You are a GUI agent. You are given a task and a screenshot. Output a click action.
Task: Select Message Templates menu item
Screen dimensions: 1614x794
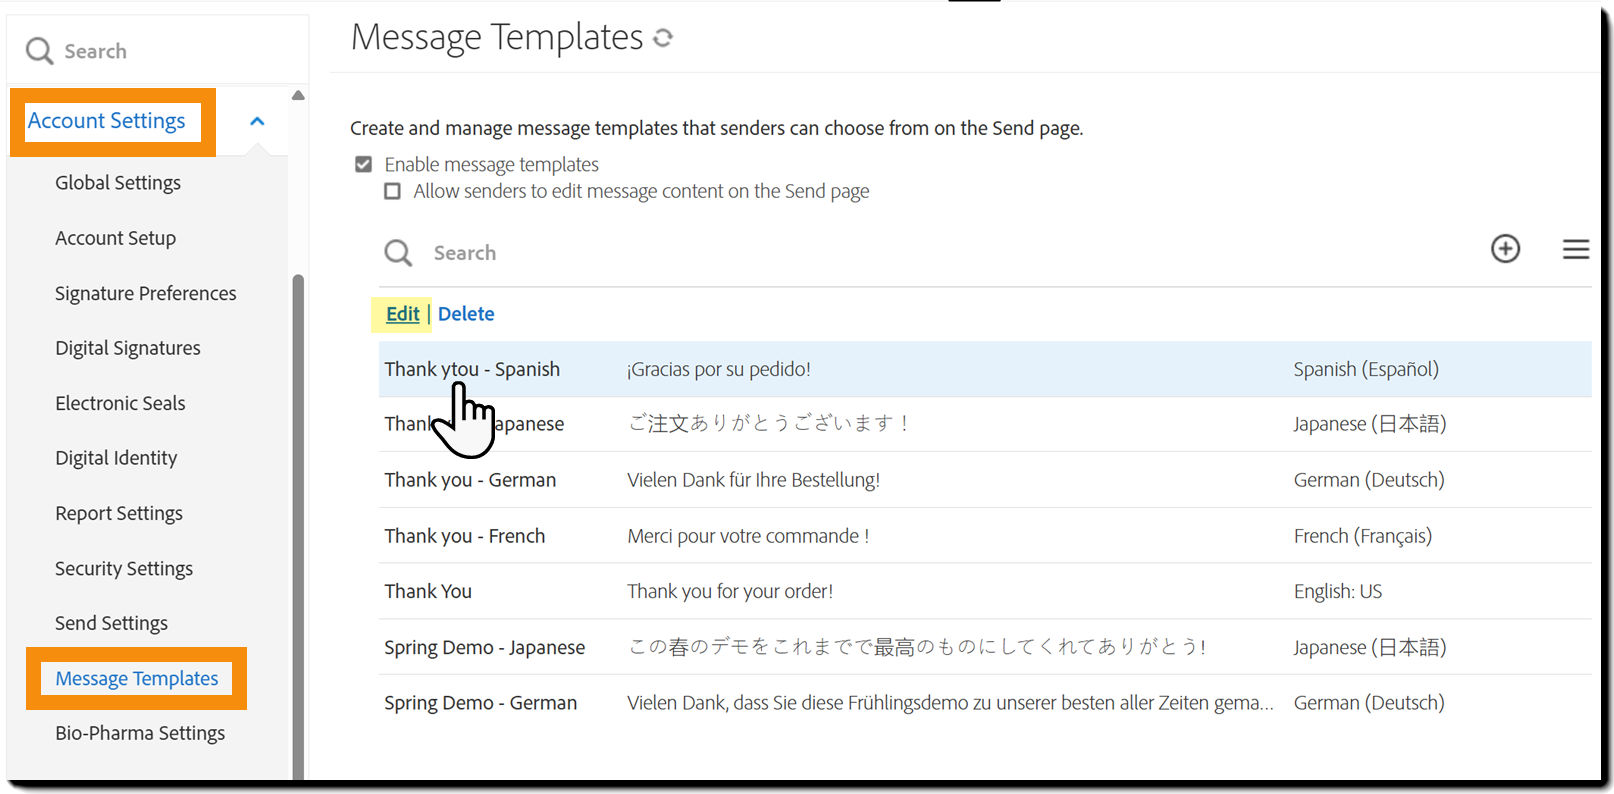coord(137,678)
